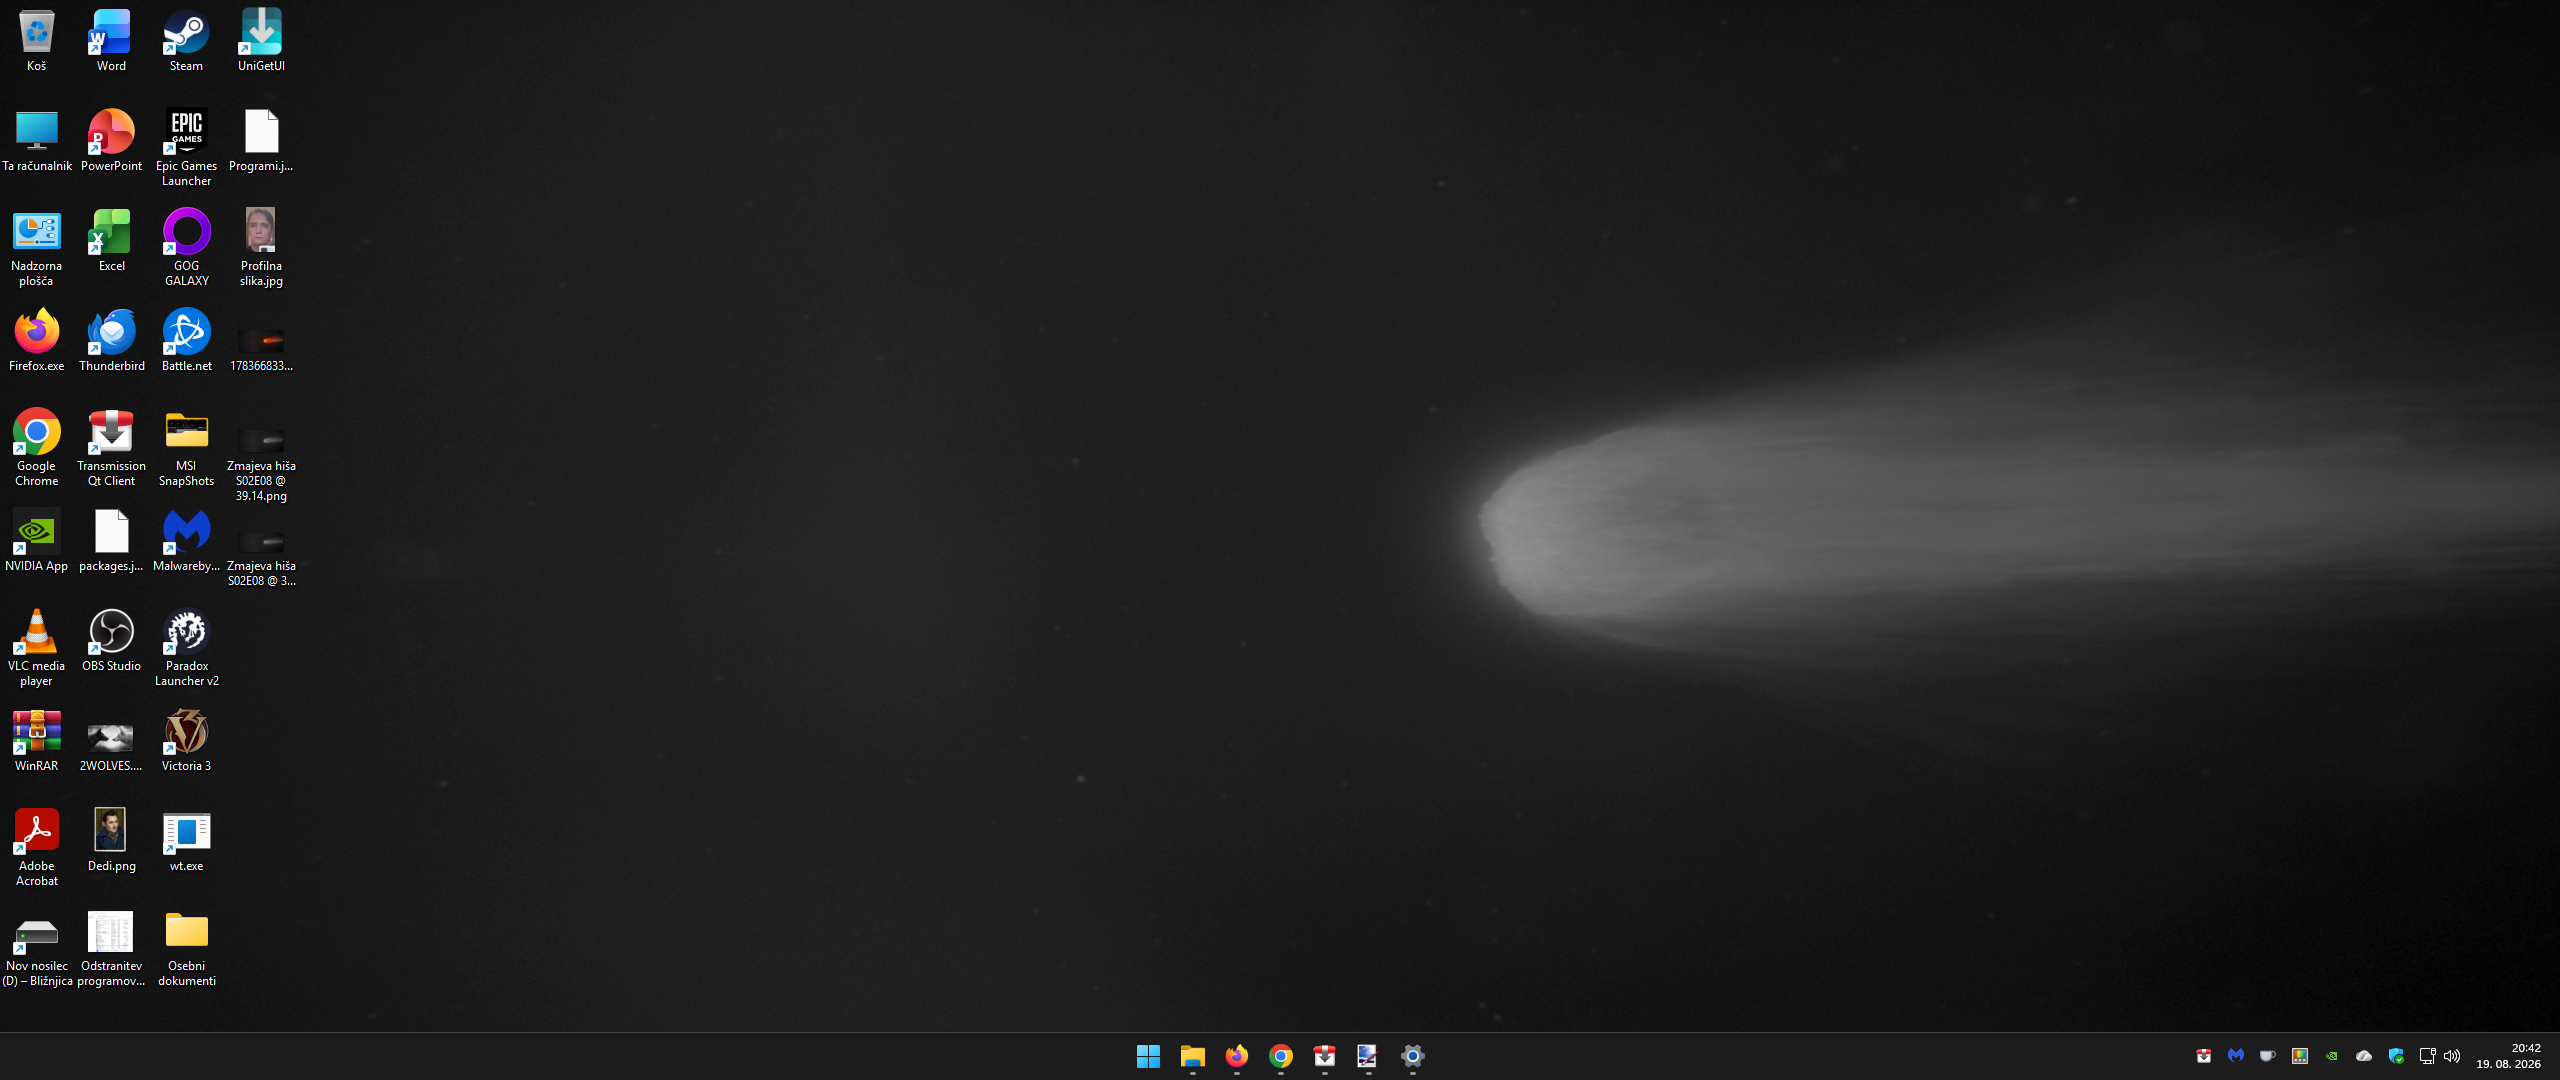The image size is (2560, 1080).
Task: Open Windows Security shield tray icon
Action: coord(2396,1056)
